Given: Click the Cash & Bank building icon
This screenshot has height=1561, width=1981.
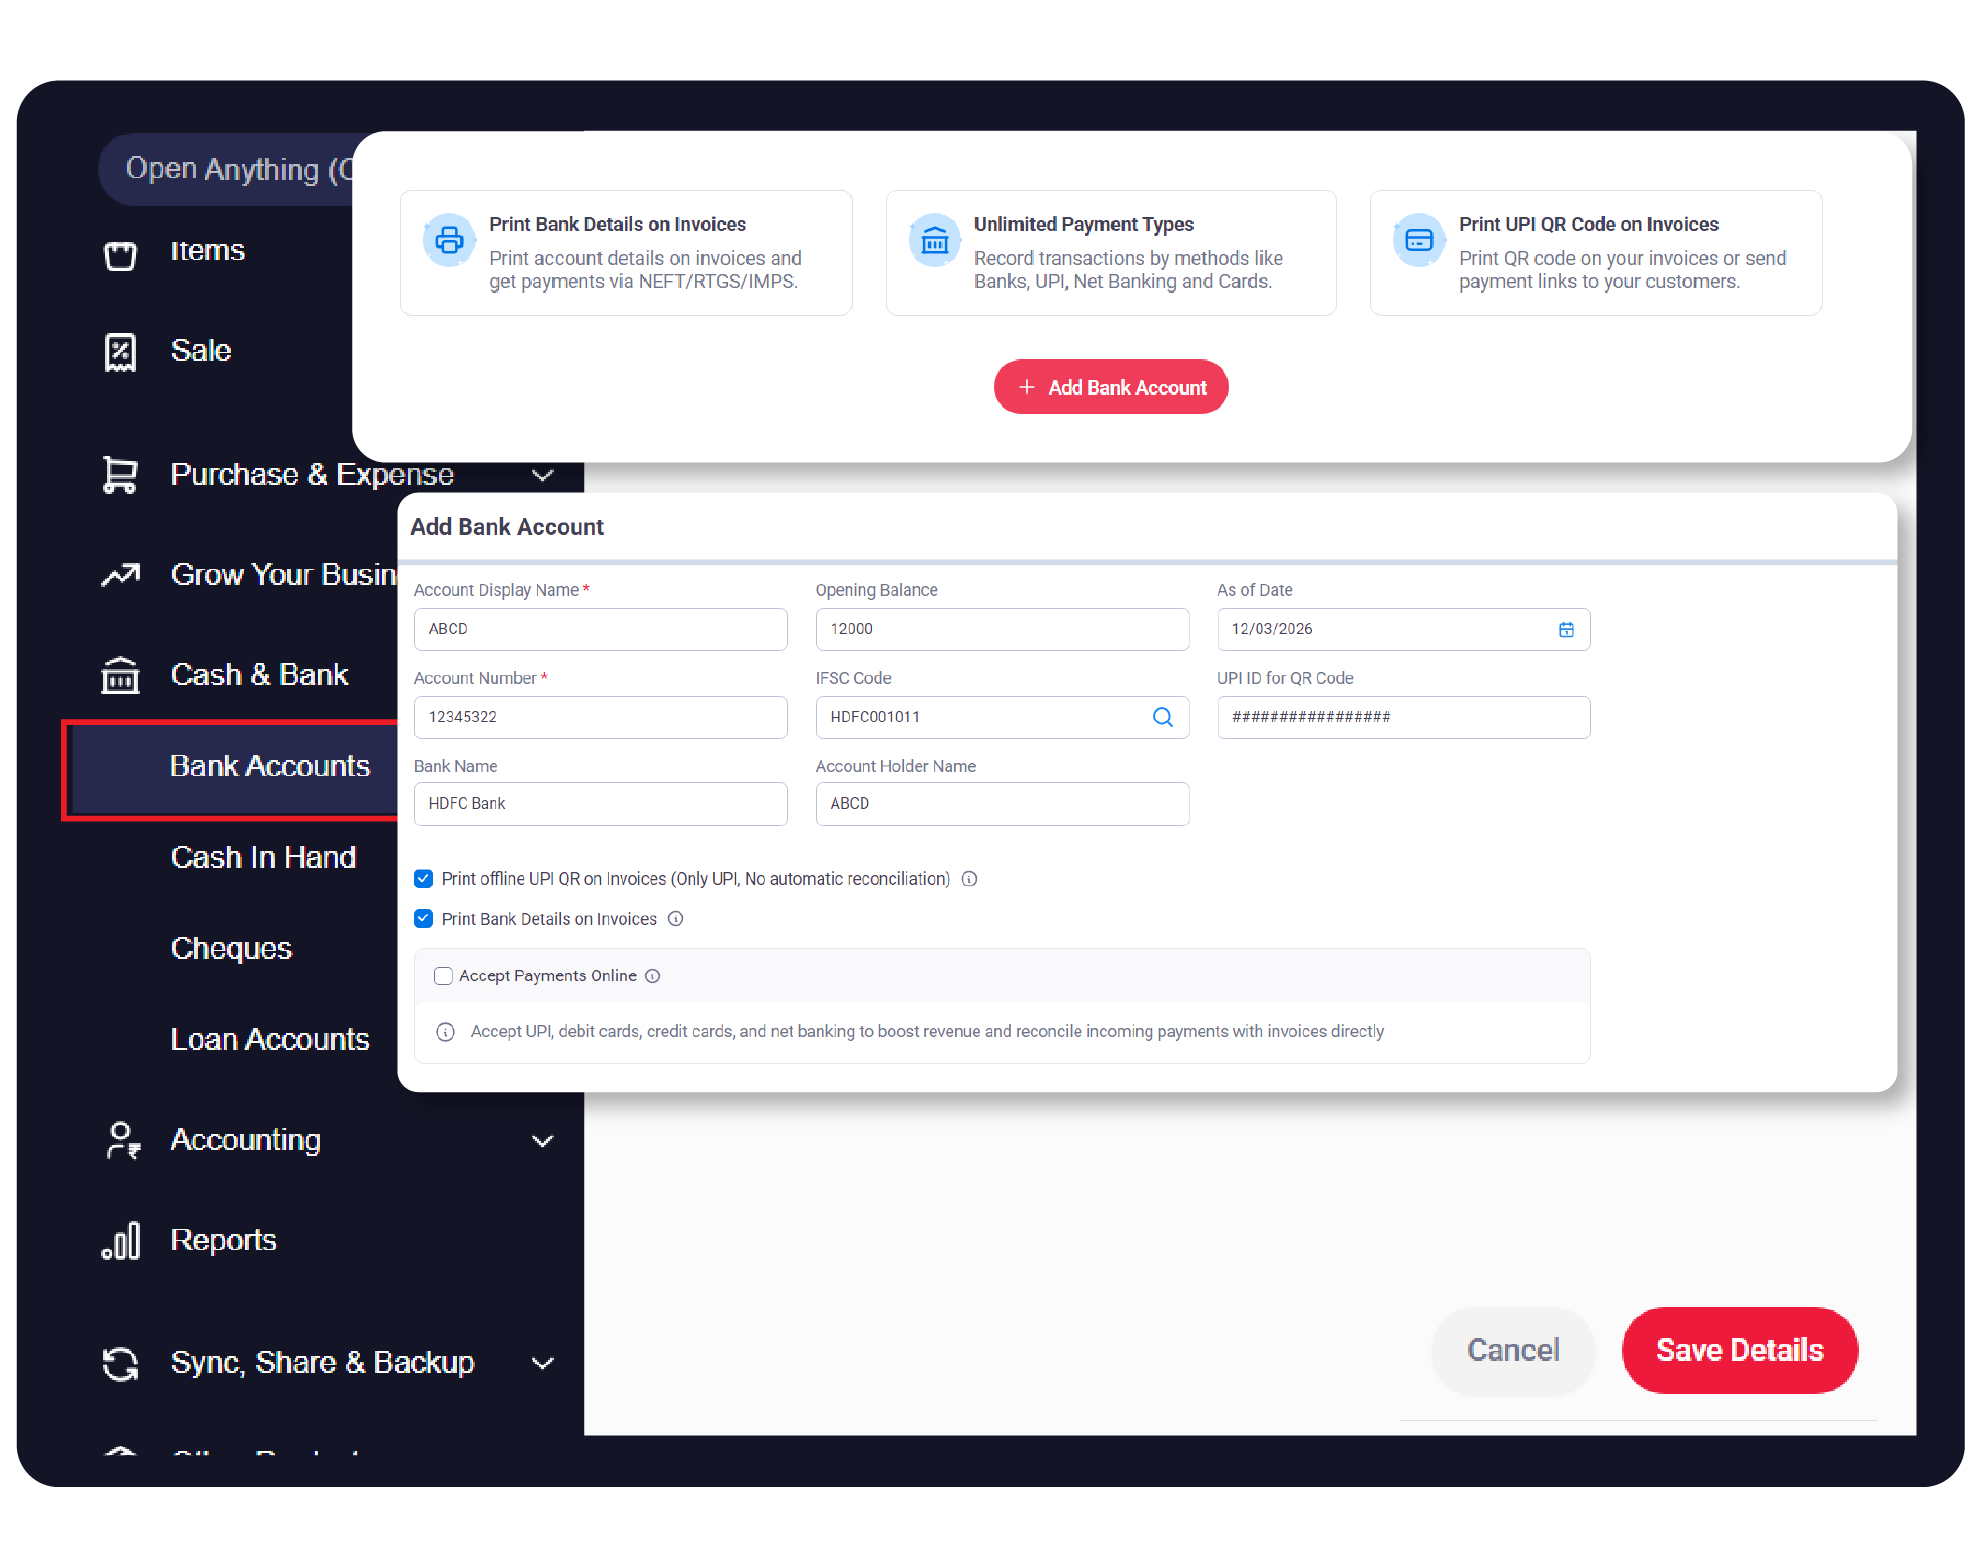Looking at the screenshot, I should (x=120, y=675).
